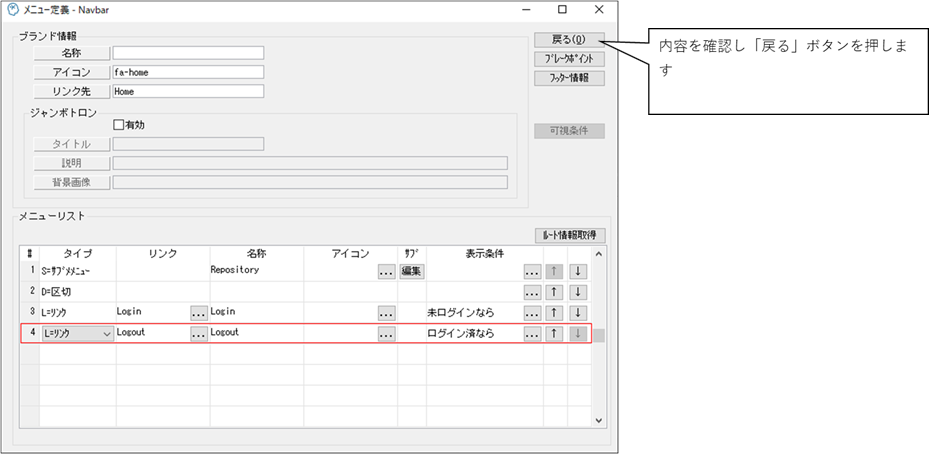Image resolution: width=929 pixels, height=454 pixels.
Task: Browse link for Logout row ellipsis
Action: [198, 334]
